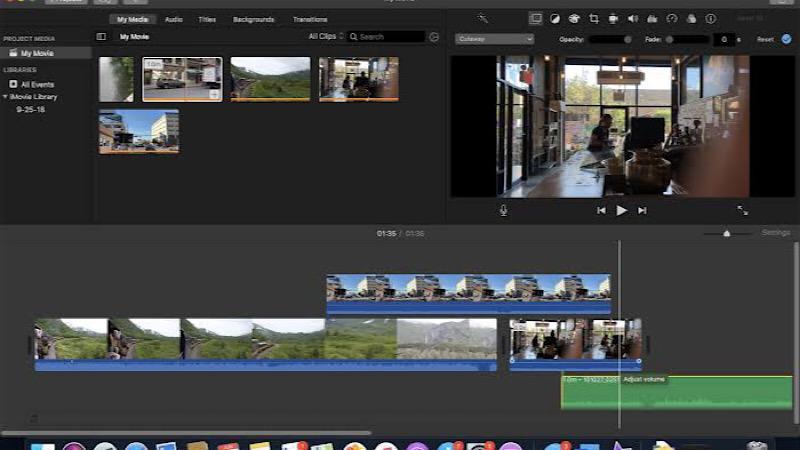Click the Fade duration value field
The image size is (800, 450).
(724, 39)
